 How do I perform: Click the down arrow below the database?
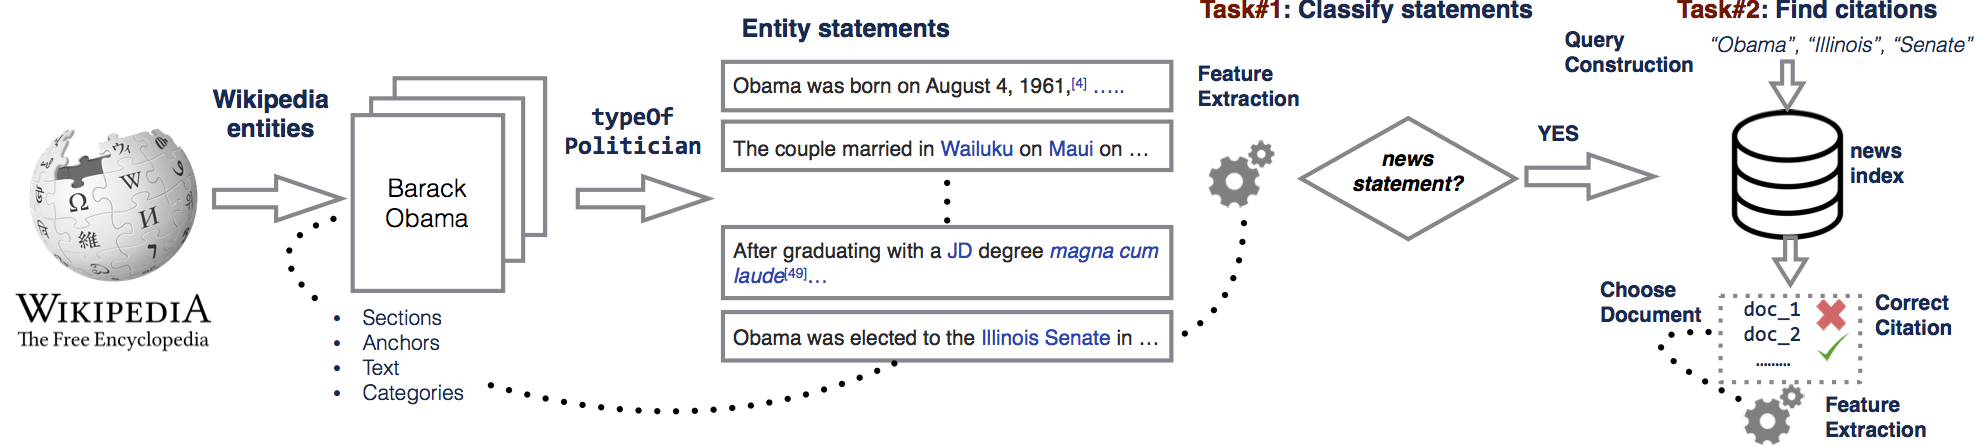[x=1789, y=260]
